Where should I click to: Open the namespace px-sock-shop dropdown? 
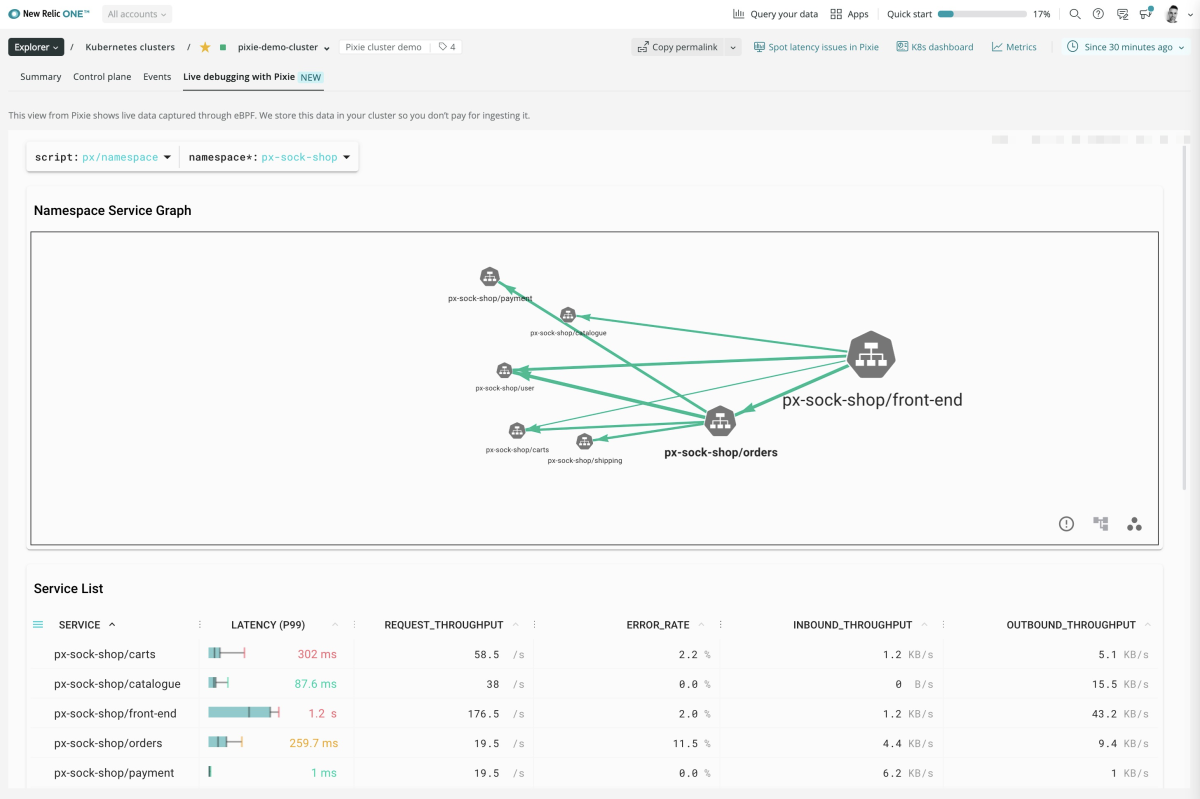[270, 157]
